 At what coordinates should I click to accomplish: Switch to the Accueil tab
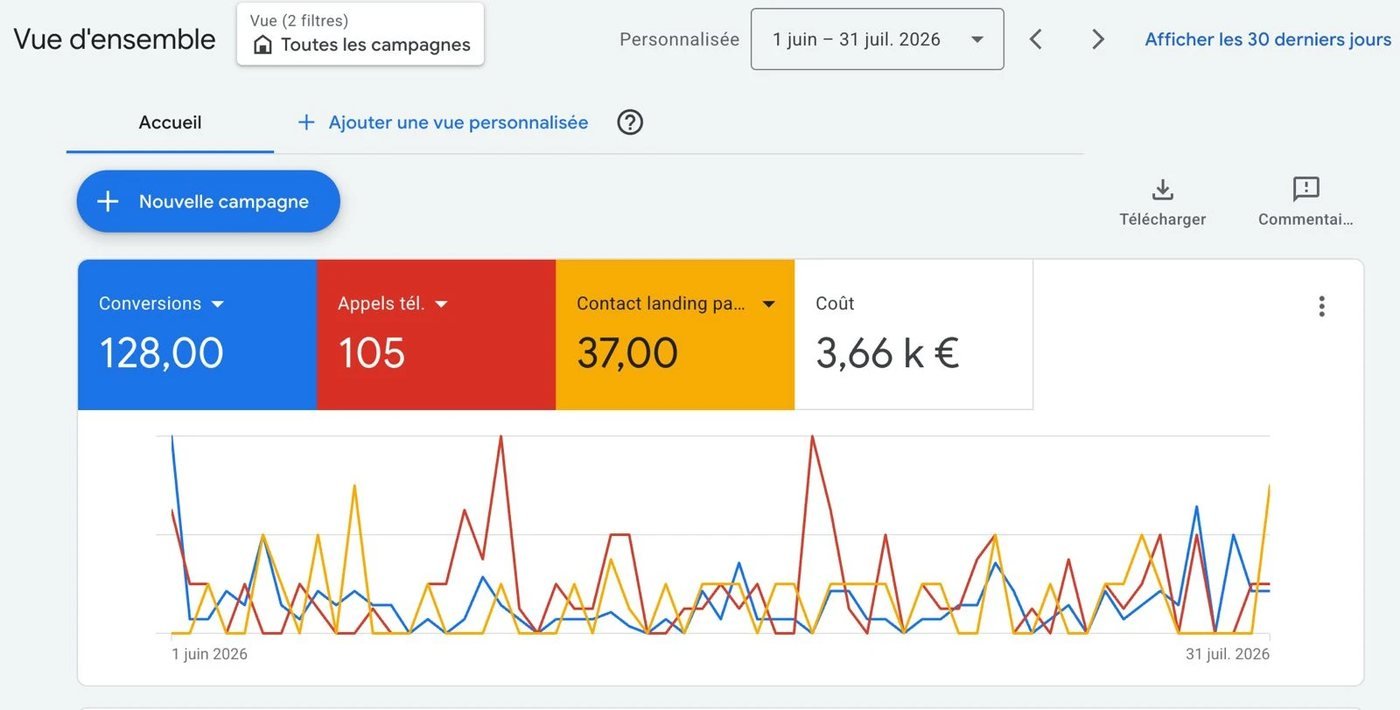(x=170, y=122)
